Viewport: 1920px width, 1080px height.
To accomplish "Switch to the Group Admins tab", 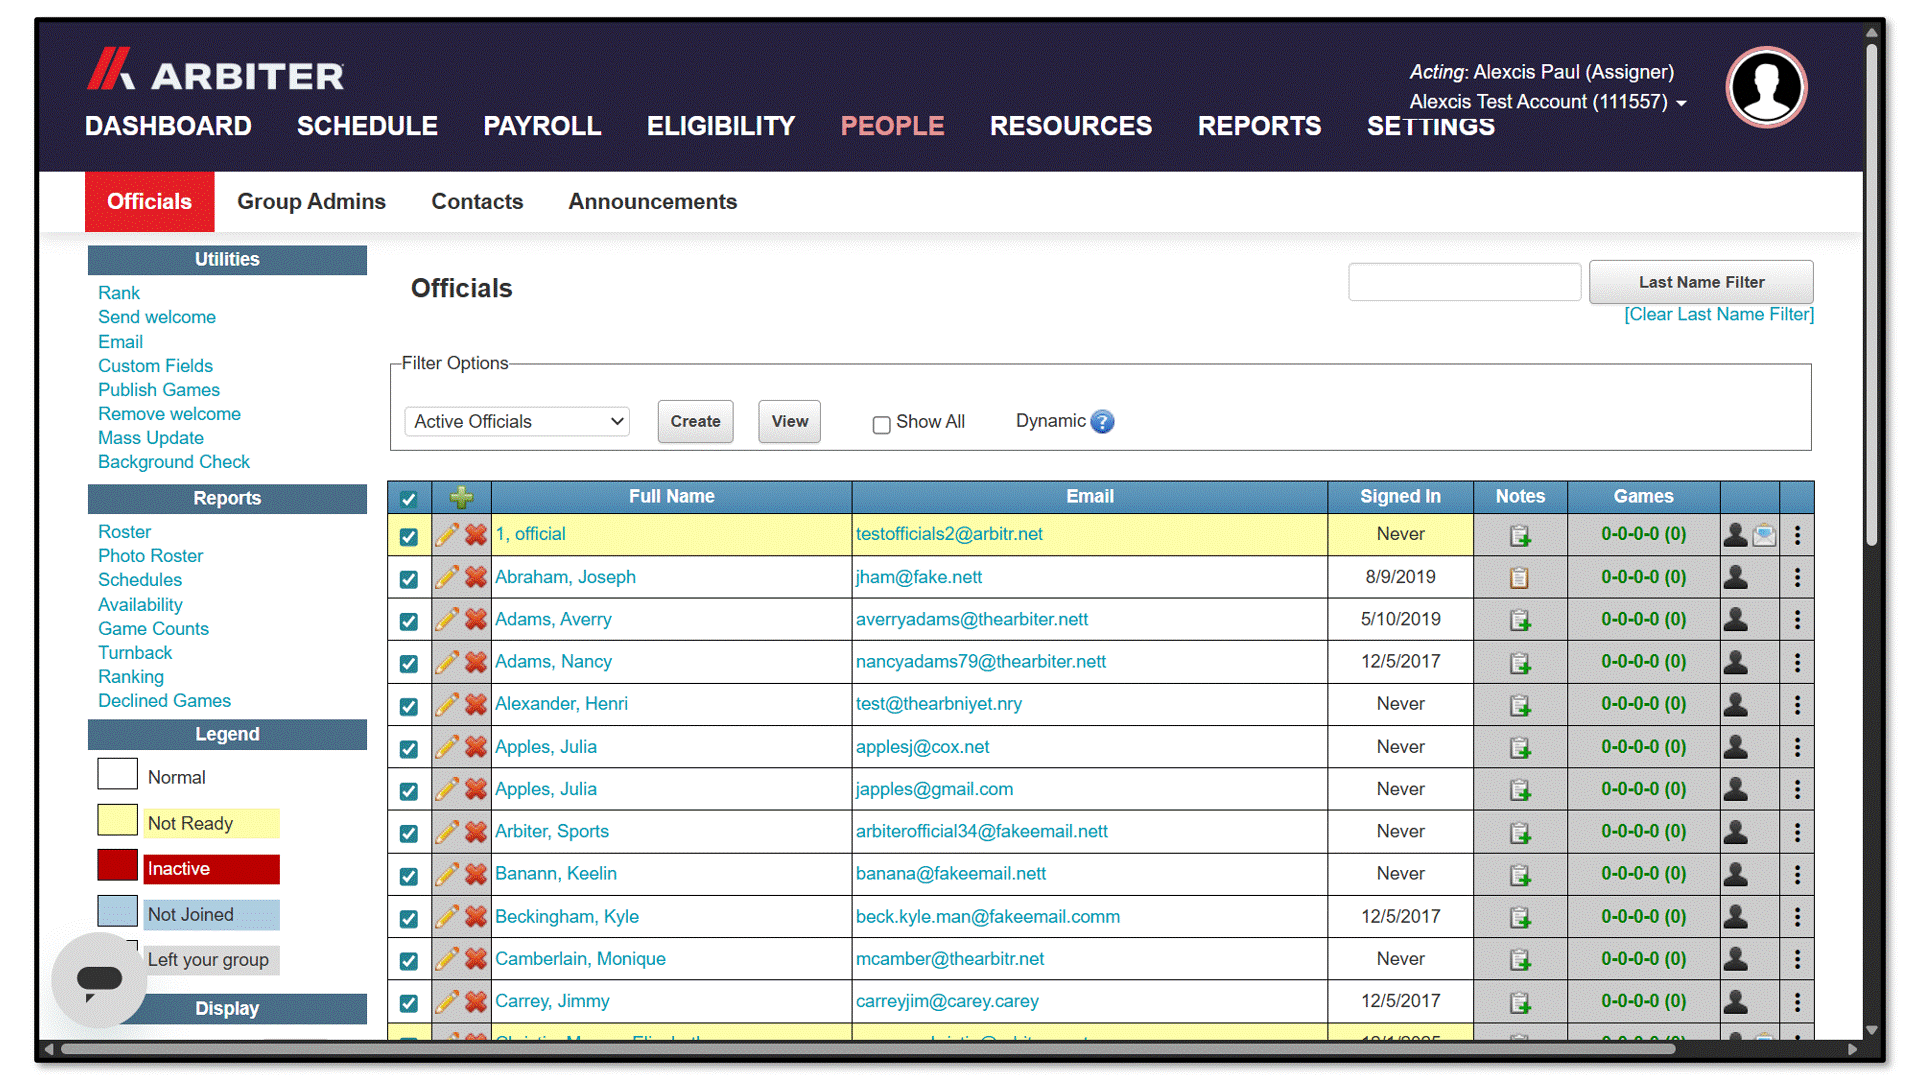I will point(311,202).
